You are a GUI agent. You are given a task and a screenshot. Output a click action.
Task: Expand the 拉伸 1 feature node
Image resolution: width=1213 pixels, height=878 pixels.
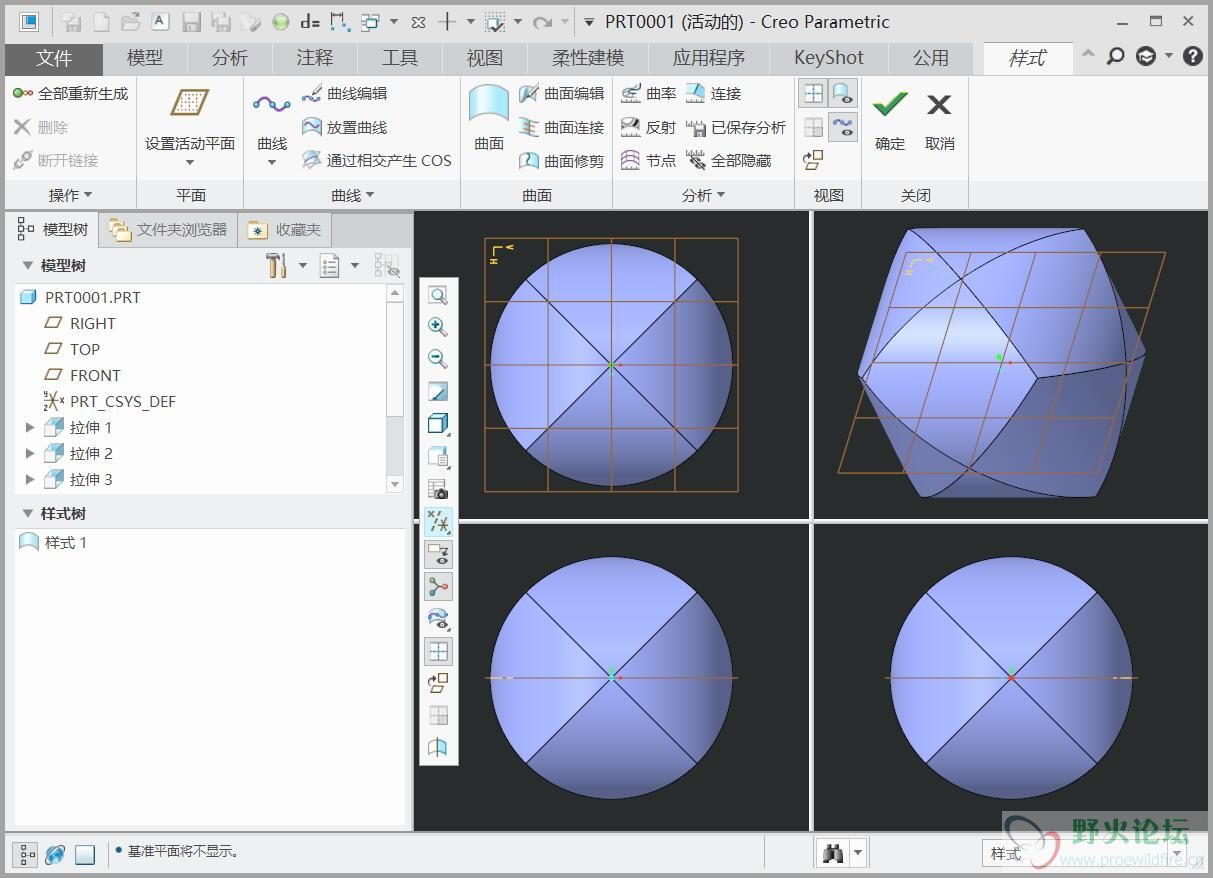point(30,428)
